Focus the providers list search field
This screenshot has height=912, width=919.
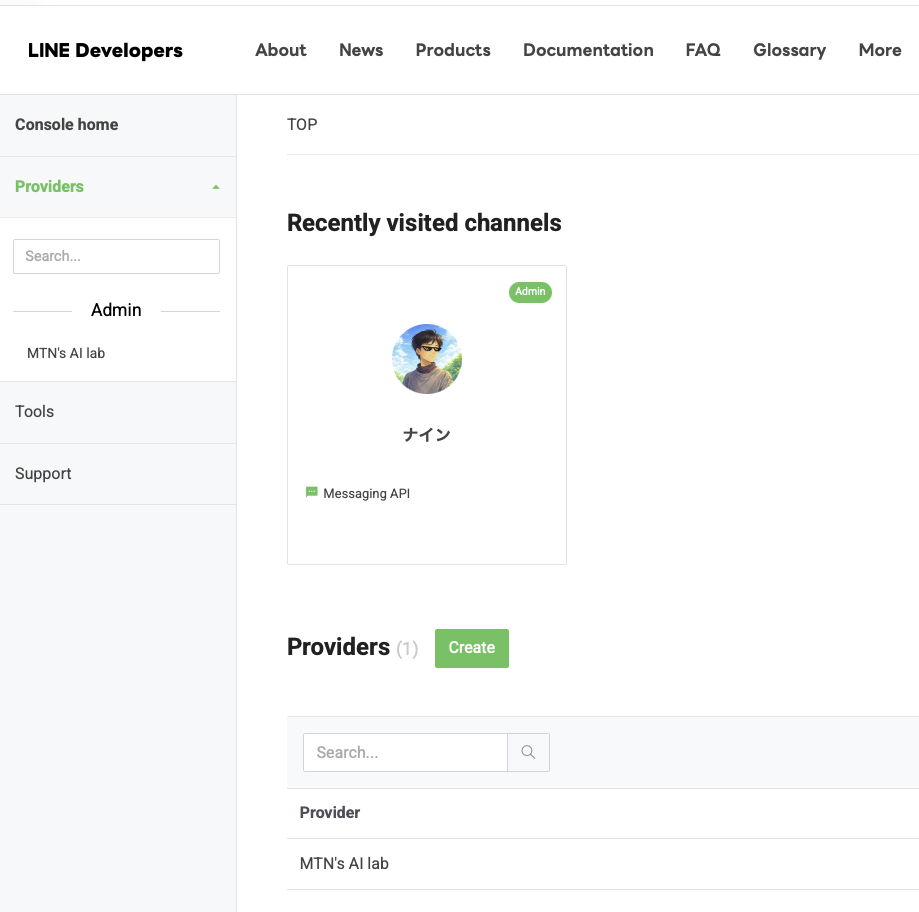pyautogui.click(x=405, y=753)
